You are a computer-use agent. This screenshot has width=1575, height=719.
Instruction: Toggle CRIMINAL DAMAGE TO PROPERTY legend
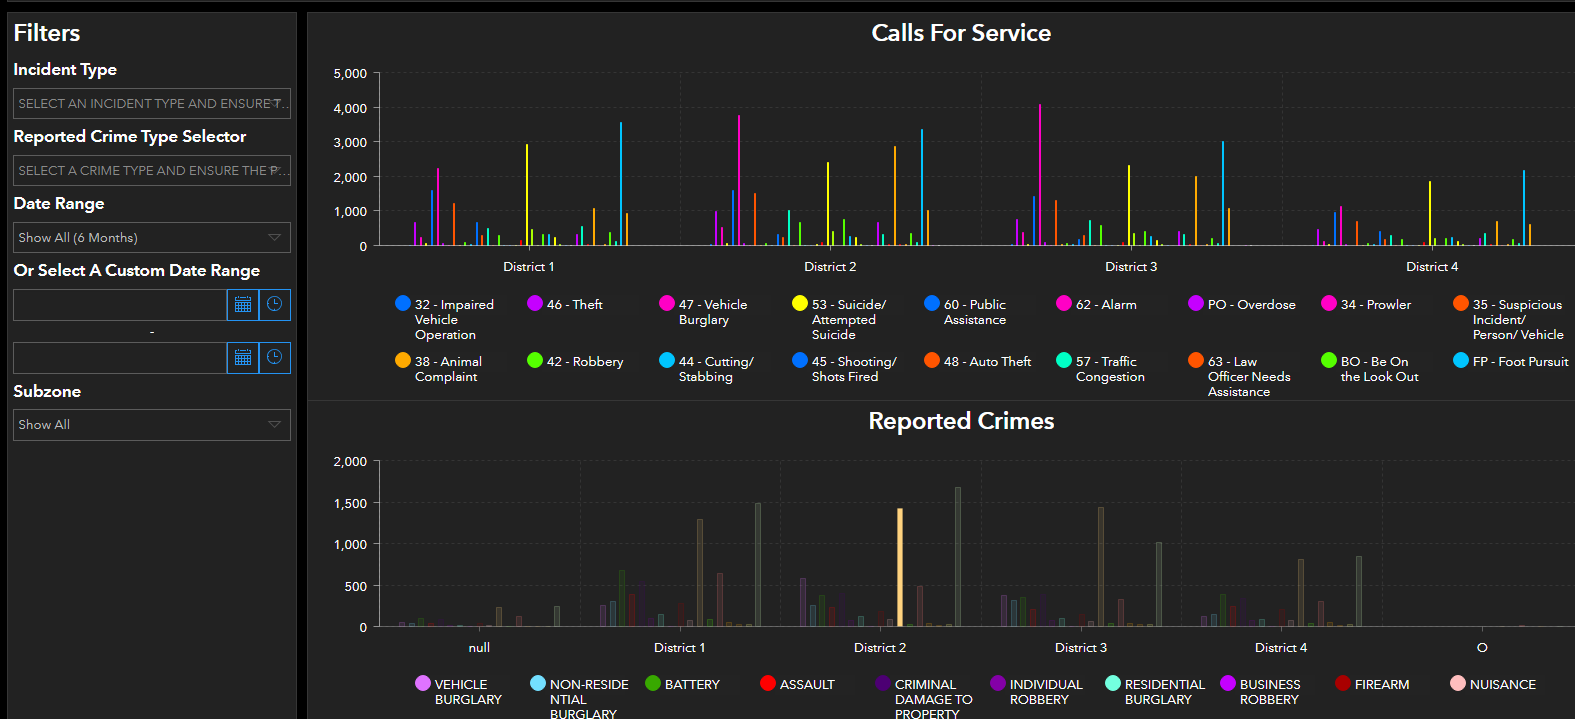pos(924,698)
